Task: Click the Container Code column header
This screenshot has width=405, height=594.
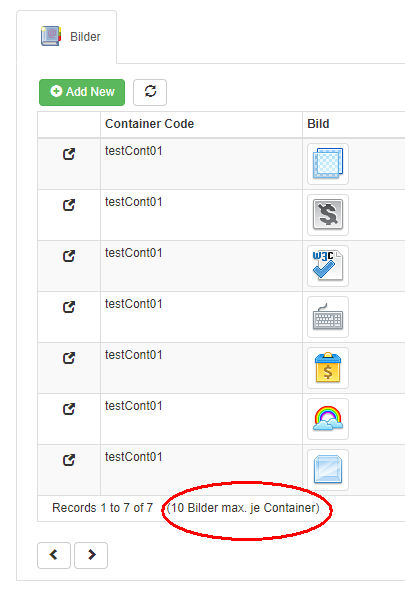Action: (x=149, y=124)
